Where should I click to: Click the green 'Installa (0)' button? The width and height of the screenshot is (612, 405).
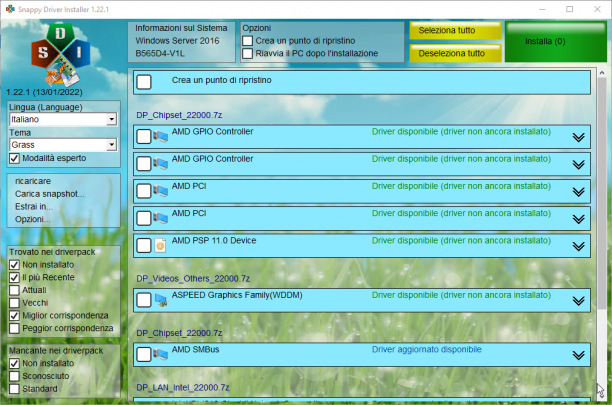click(x=556, y=42)
